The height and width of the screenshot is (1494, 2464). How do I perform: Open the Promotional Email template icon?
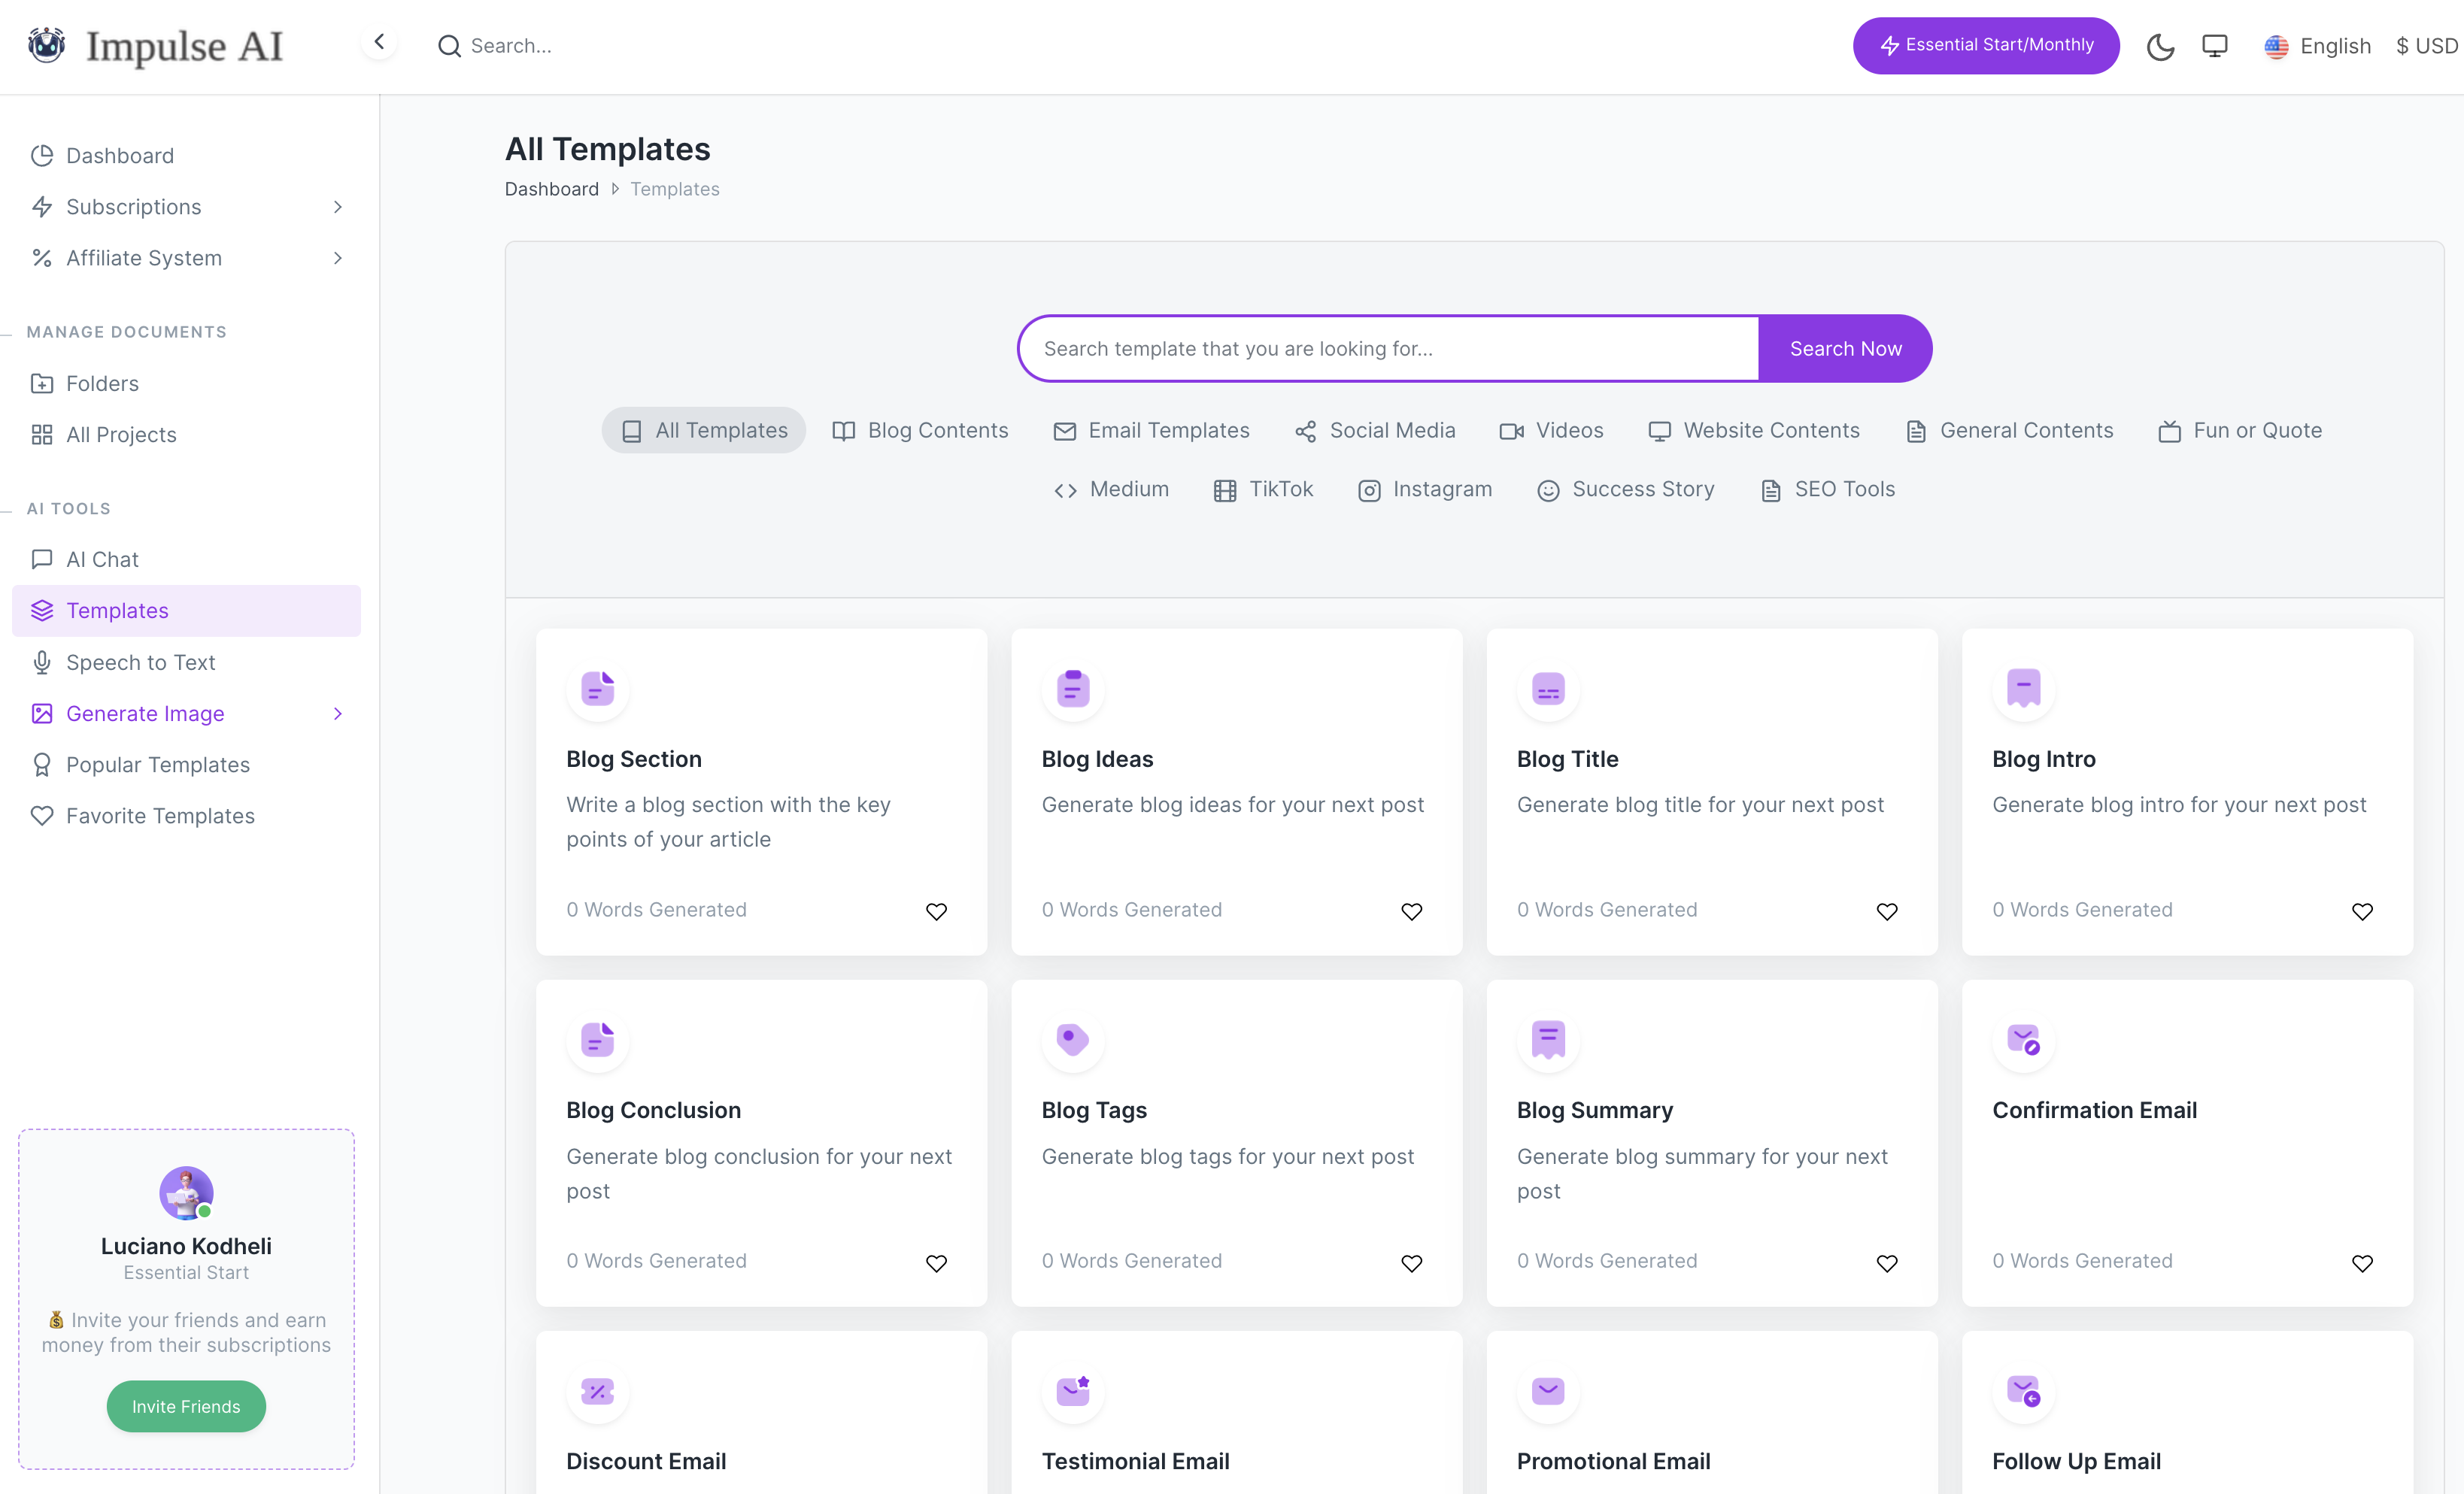tap(1548, 1390)
